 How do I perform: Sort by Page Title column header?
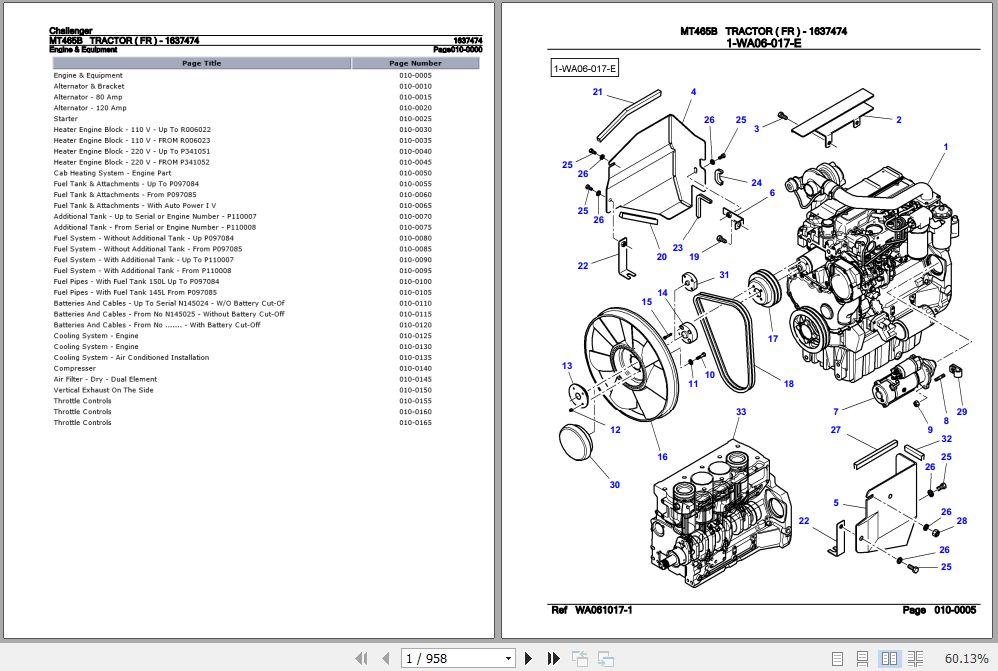click(201, 63)
